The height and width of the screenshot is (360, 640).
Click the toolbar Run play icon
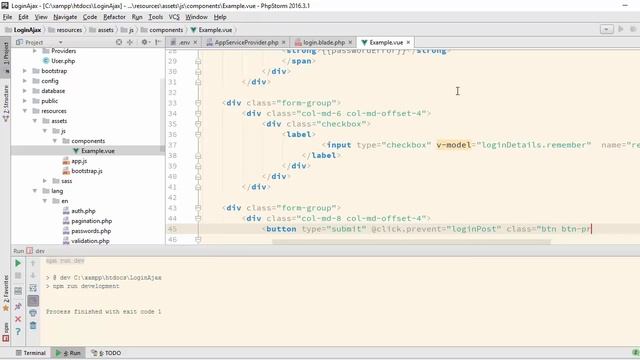coord(621,29)
